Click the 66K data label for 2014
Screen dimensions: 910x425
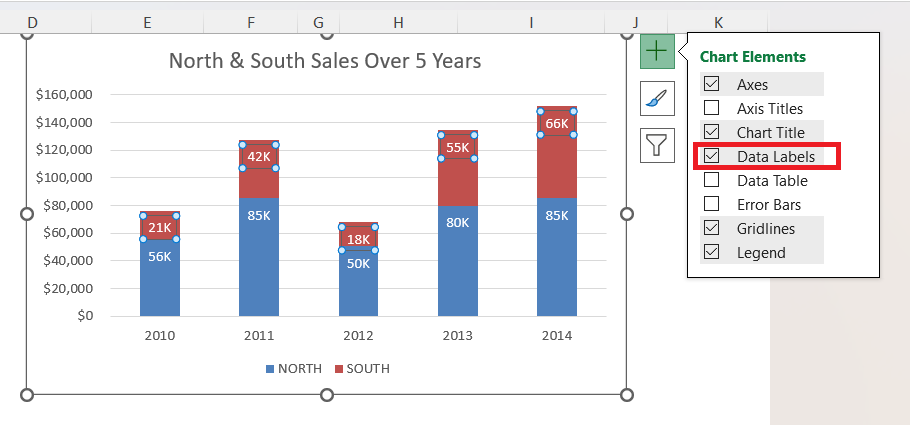point(557,124)
